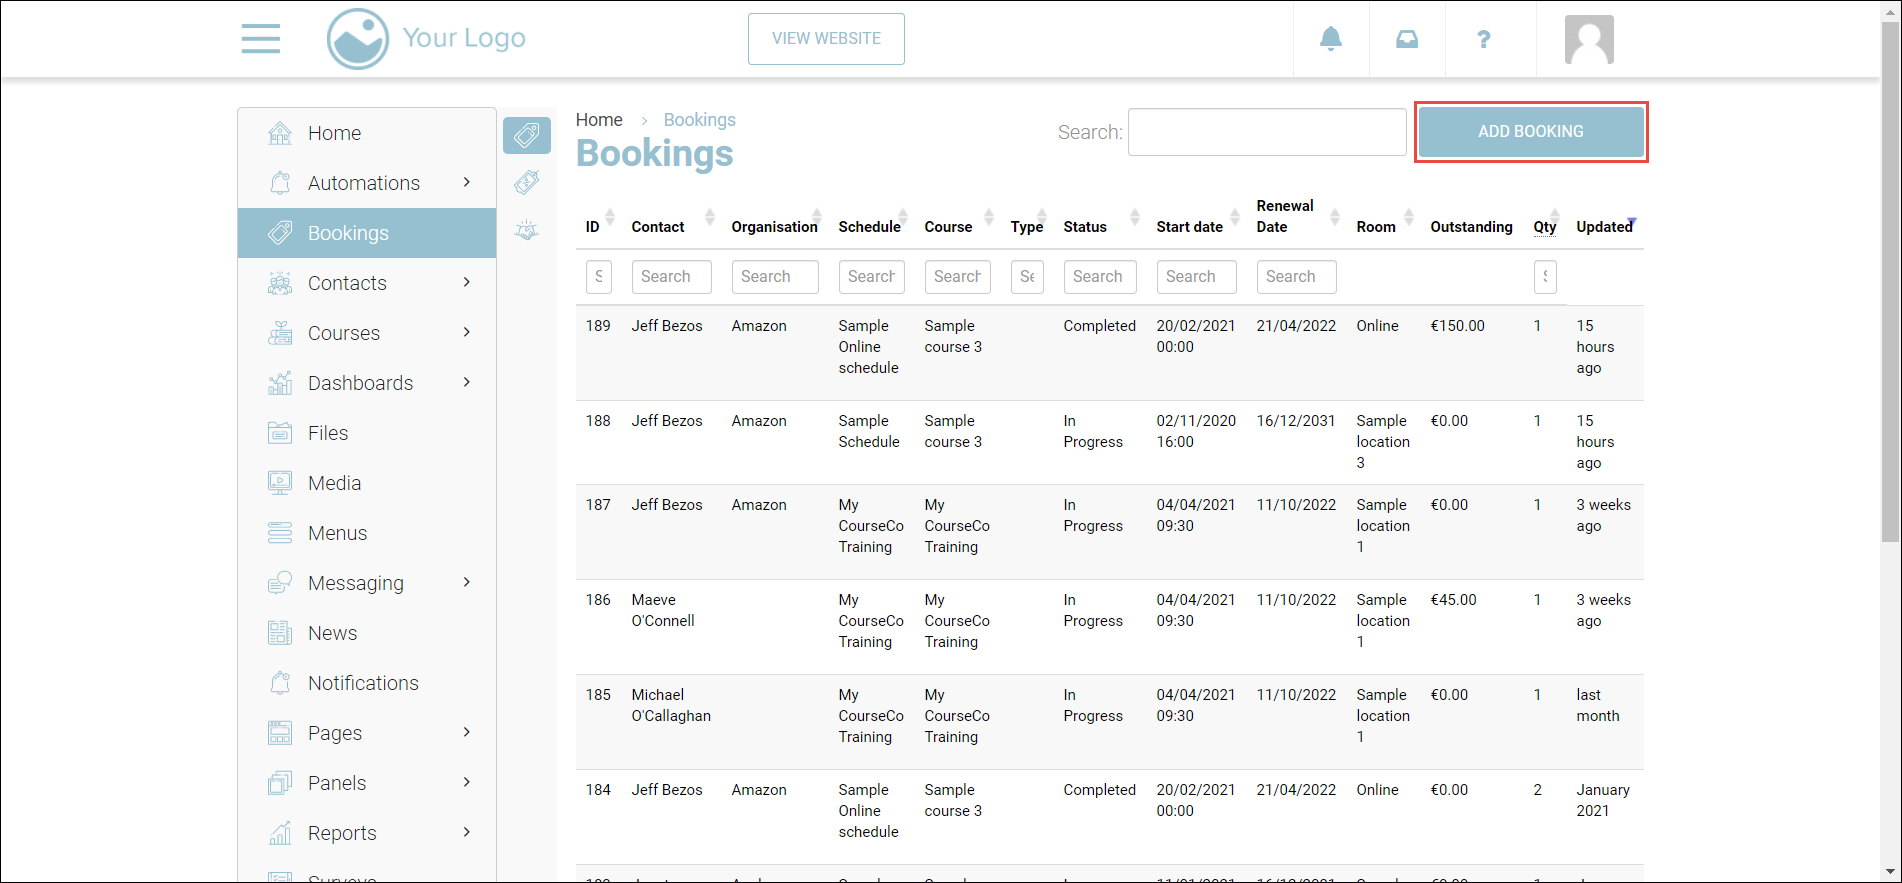
Task: Expand the Courses submenu chevron
Action: tap(466, 332)
